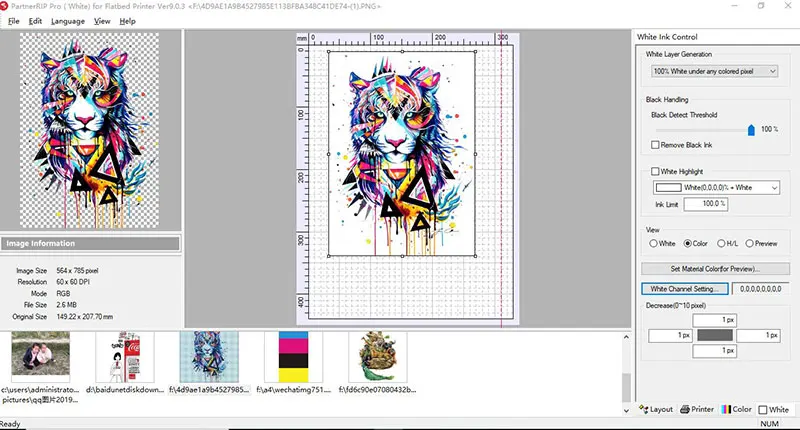Click the Ink Limit value field
This screenshot has width=800, height=430.
click(706, 204)
